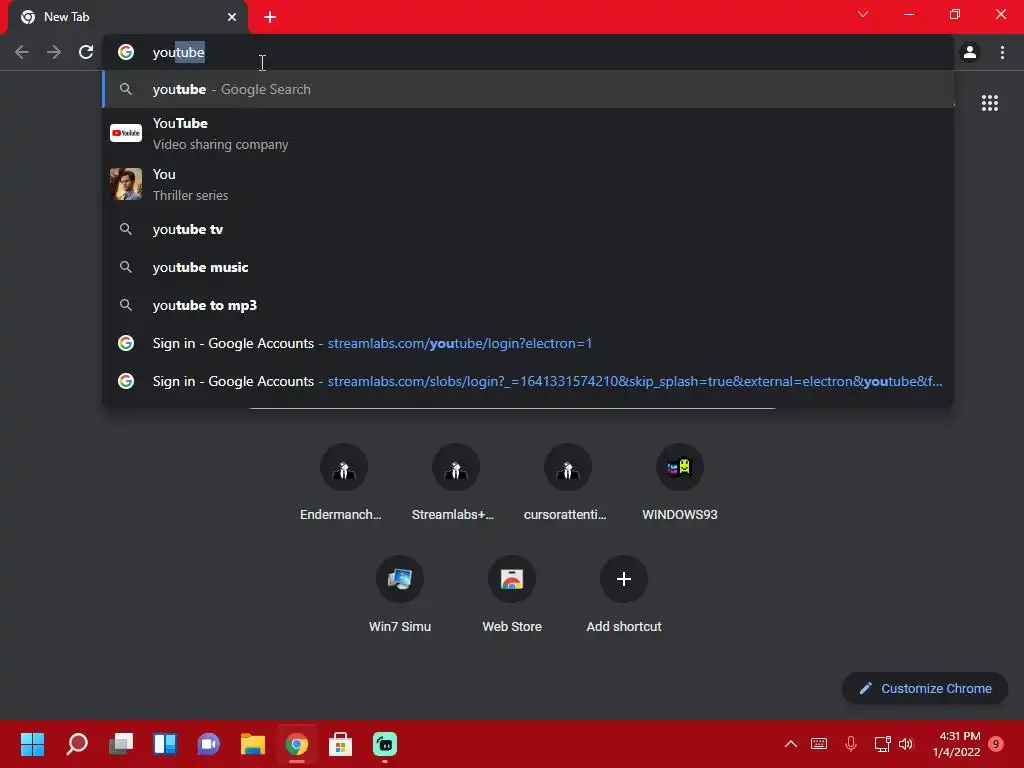Screen dimensions: 1024x768
Task: Open Microsoft Store from taskbar
Action: click(x=340, y=744)
